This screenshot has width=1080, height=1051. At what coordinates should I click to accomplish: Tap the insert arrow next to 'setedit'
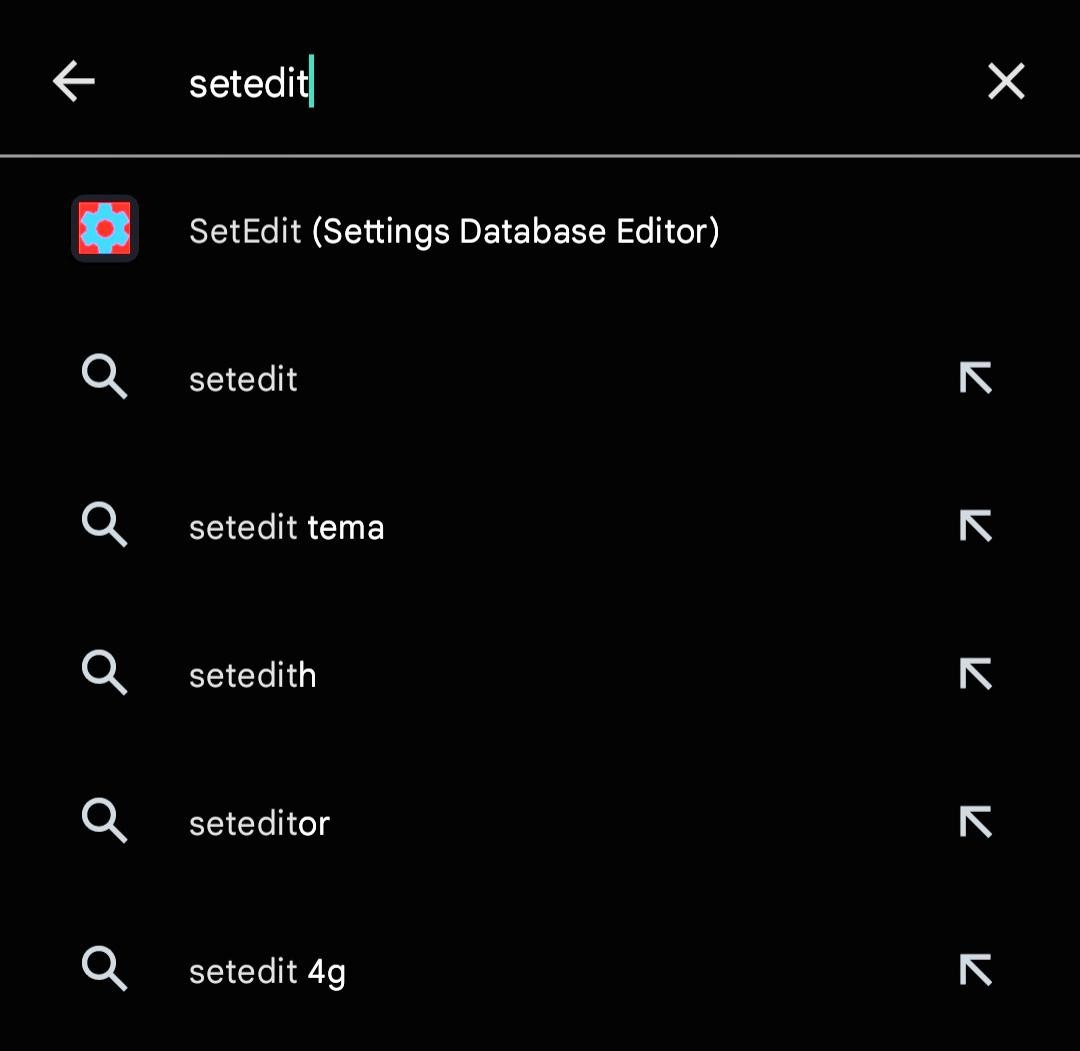(975, 378)
